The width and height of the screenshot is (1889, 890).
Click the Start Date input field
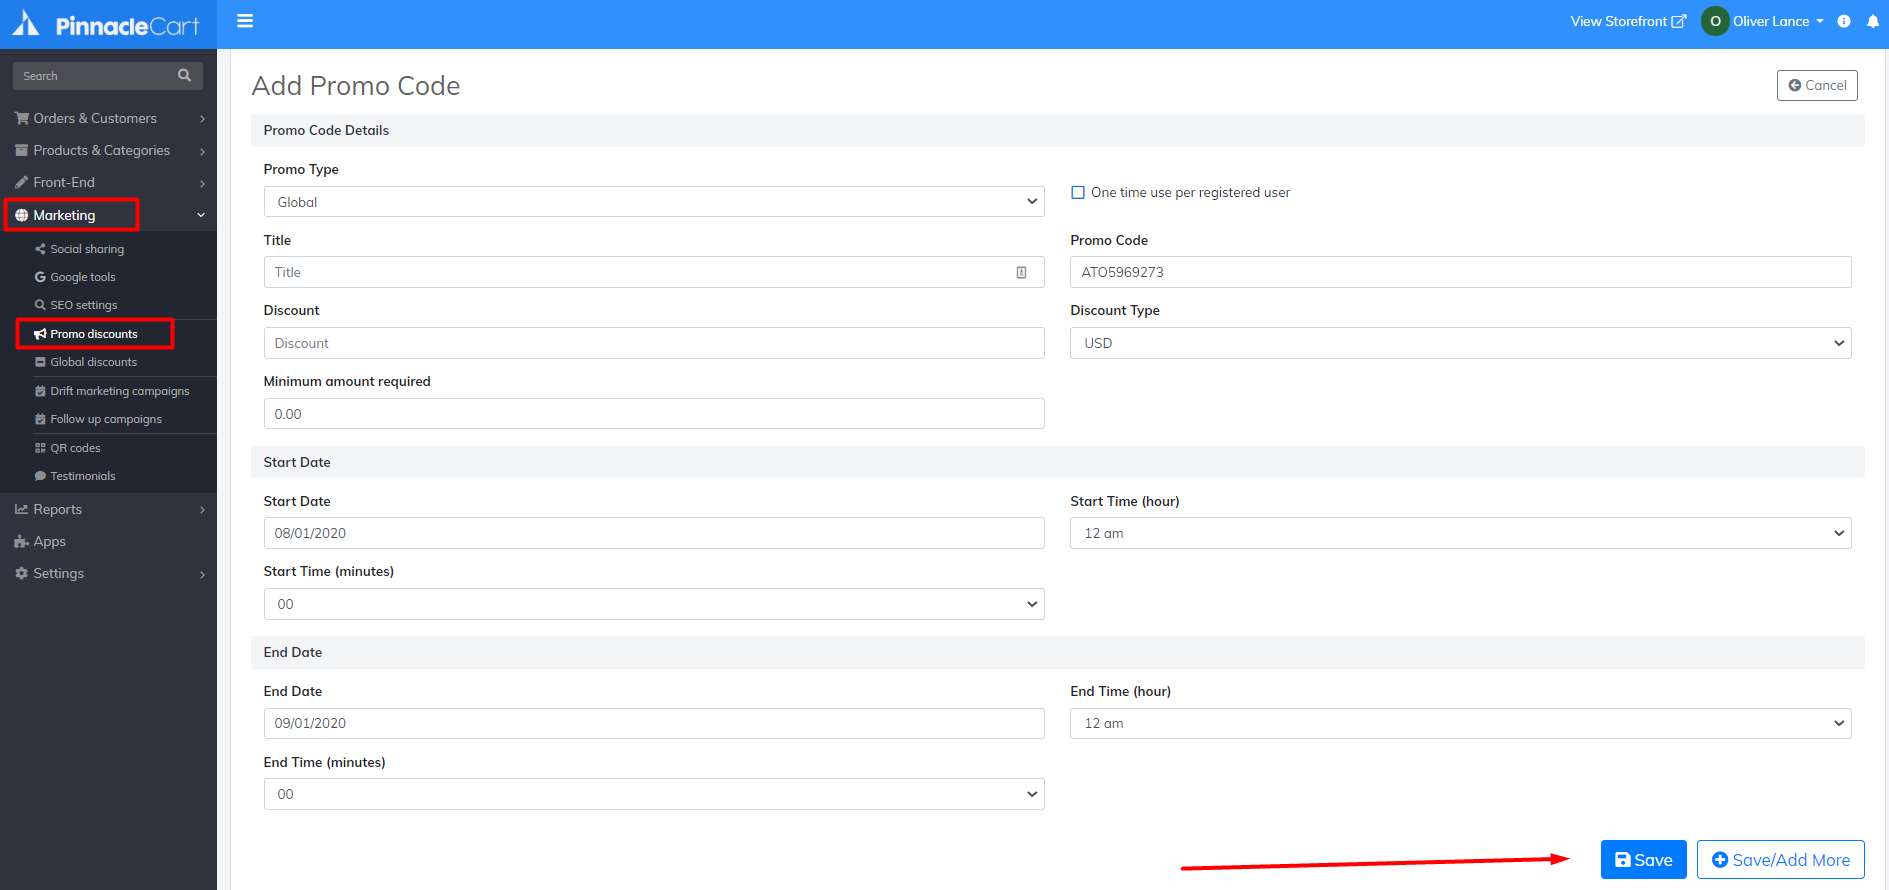pos(654,533)
